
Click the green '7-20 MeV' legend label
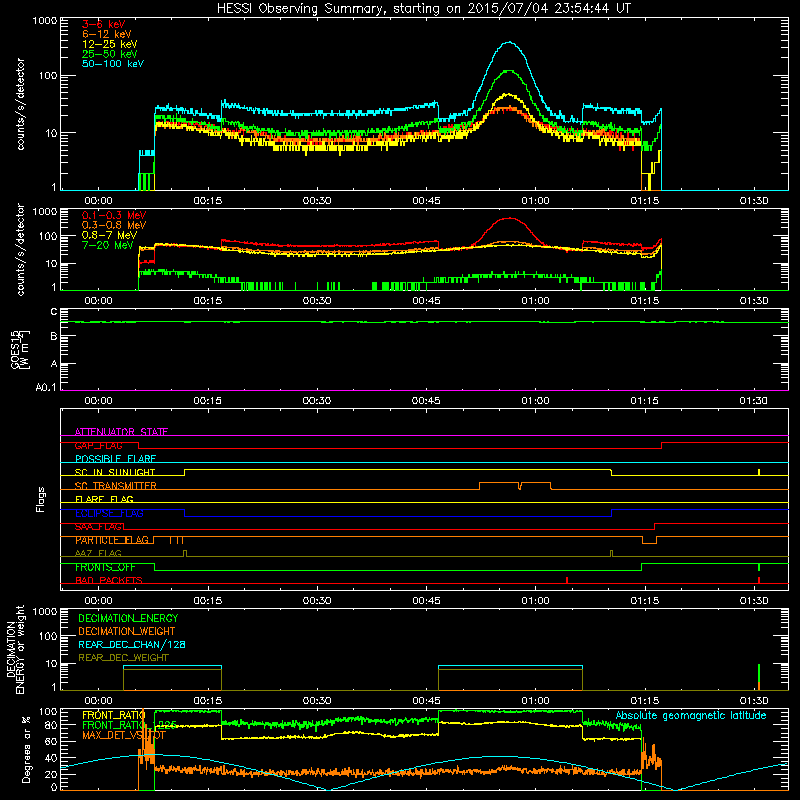[x=107, y=245]
